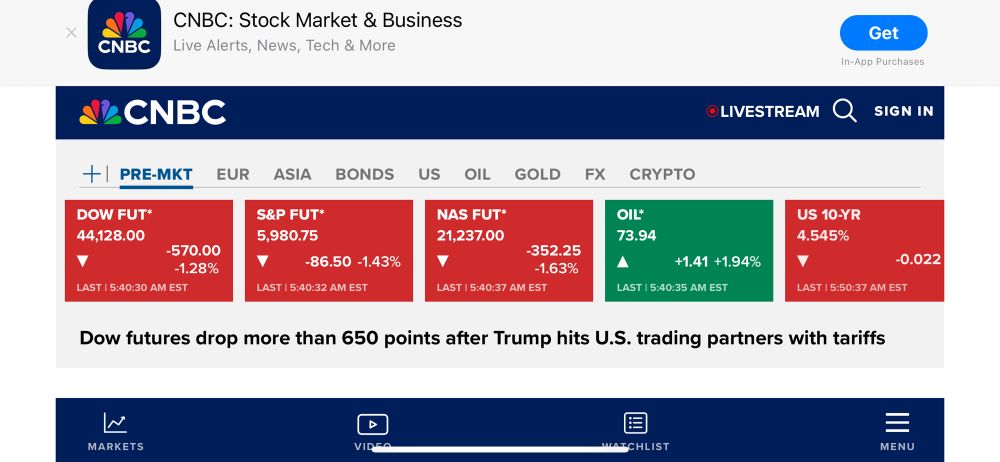Viewport: 1000px width, 462px height.
Task: Select the BONDS tab
Action: (x=365, y=174)
